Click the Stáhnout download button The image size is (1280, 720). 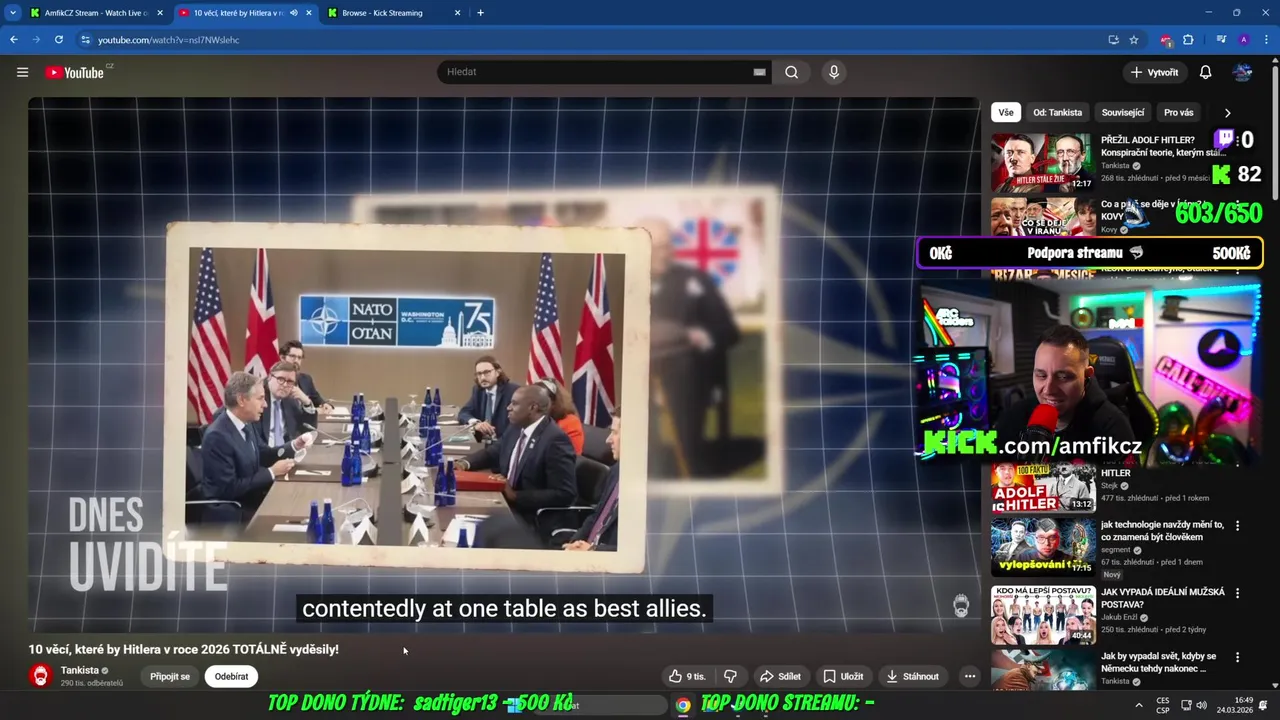click(x=912, y=676)
